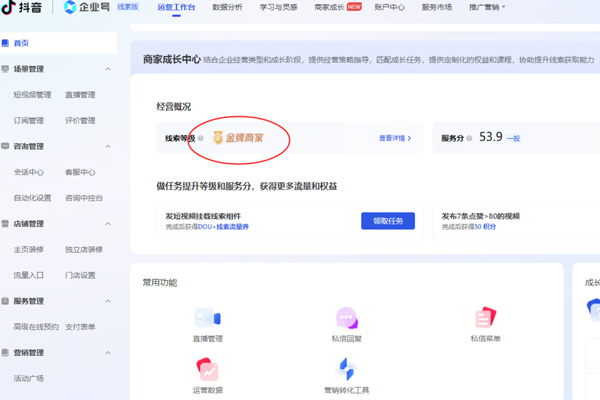Click the 发布7条点赞>80的视频 task card

[x=516, y=221]
